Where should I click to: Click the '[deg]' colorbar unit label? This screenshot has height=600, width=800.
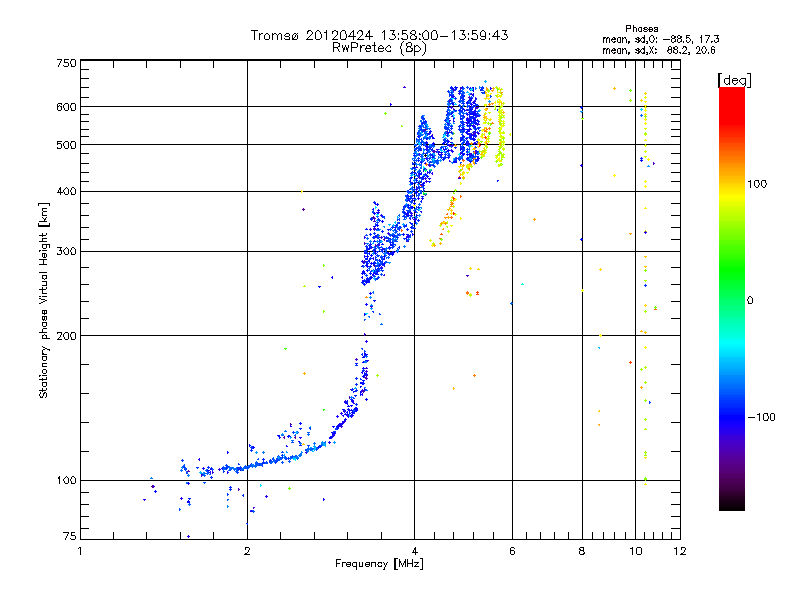(x=734, y=80)
